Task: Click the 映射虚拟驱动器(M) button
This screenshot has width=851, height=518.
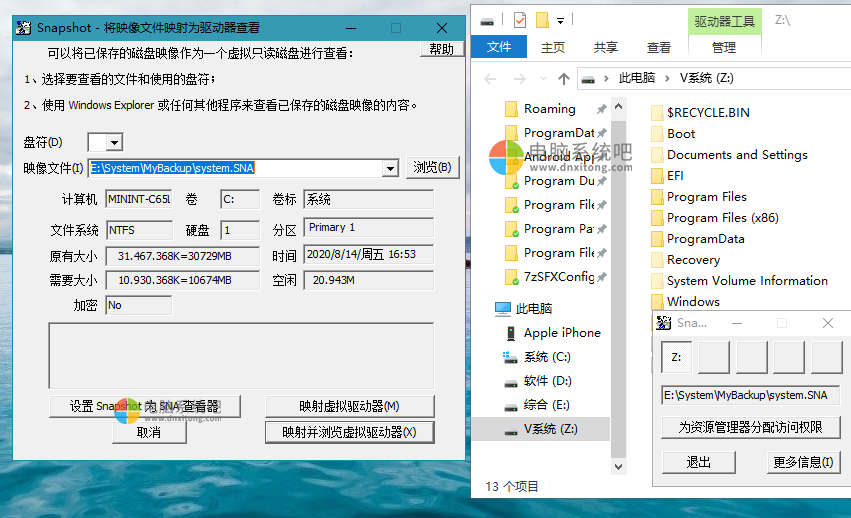Action: coord(350,406)
